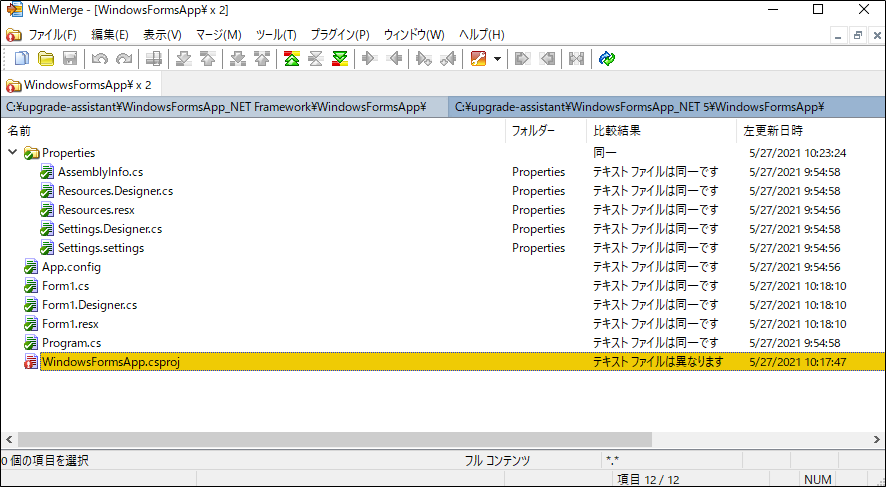Click the horizontal scrollbar thumb
Viewport: 886px width, 487px height.
(x=335, y=440)
